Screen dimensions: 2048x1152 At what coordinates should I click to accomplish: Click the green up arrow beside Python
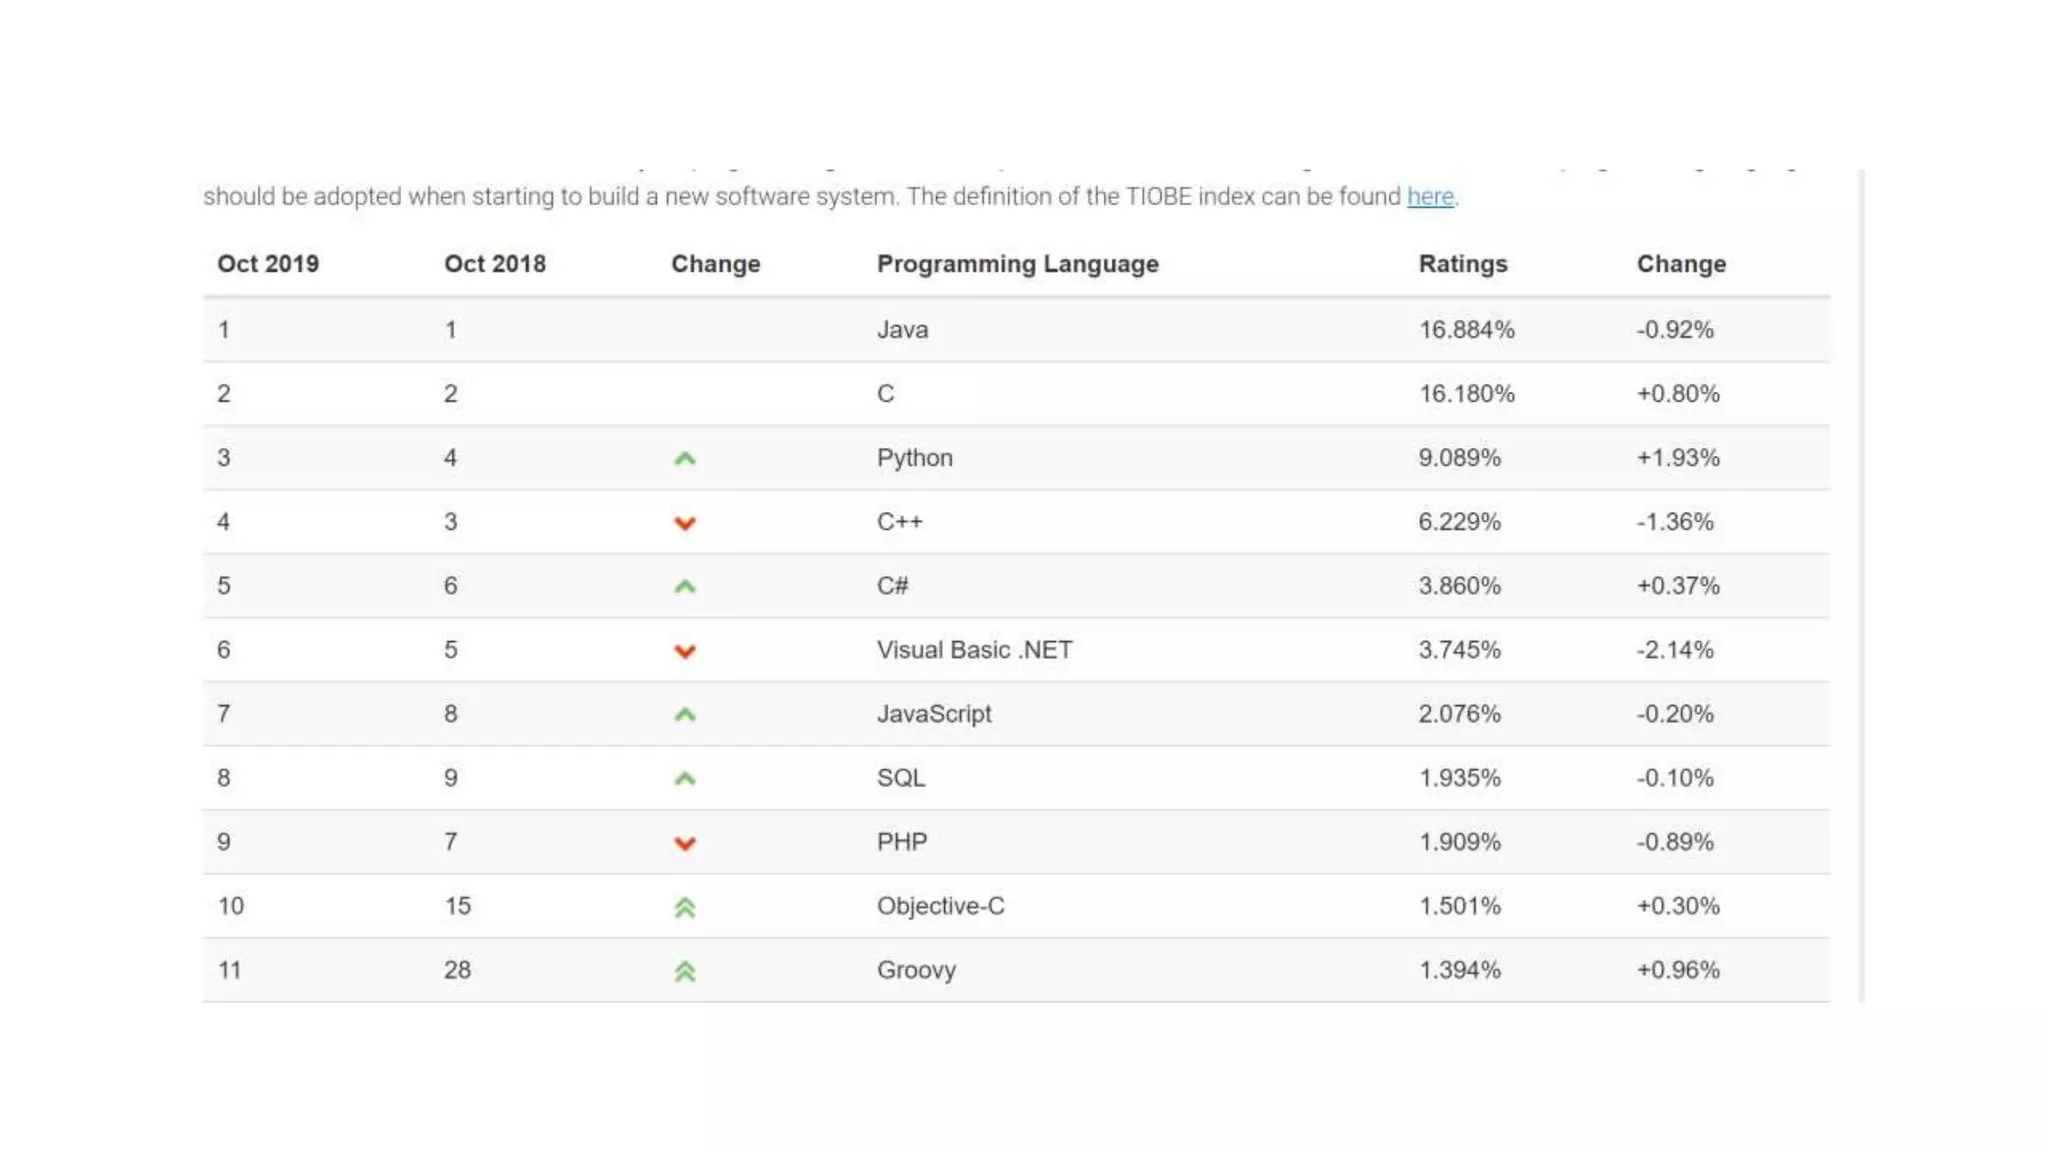coord(685,459)
